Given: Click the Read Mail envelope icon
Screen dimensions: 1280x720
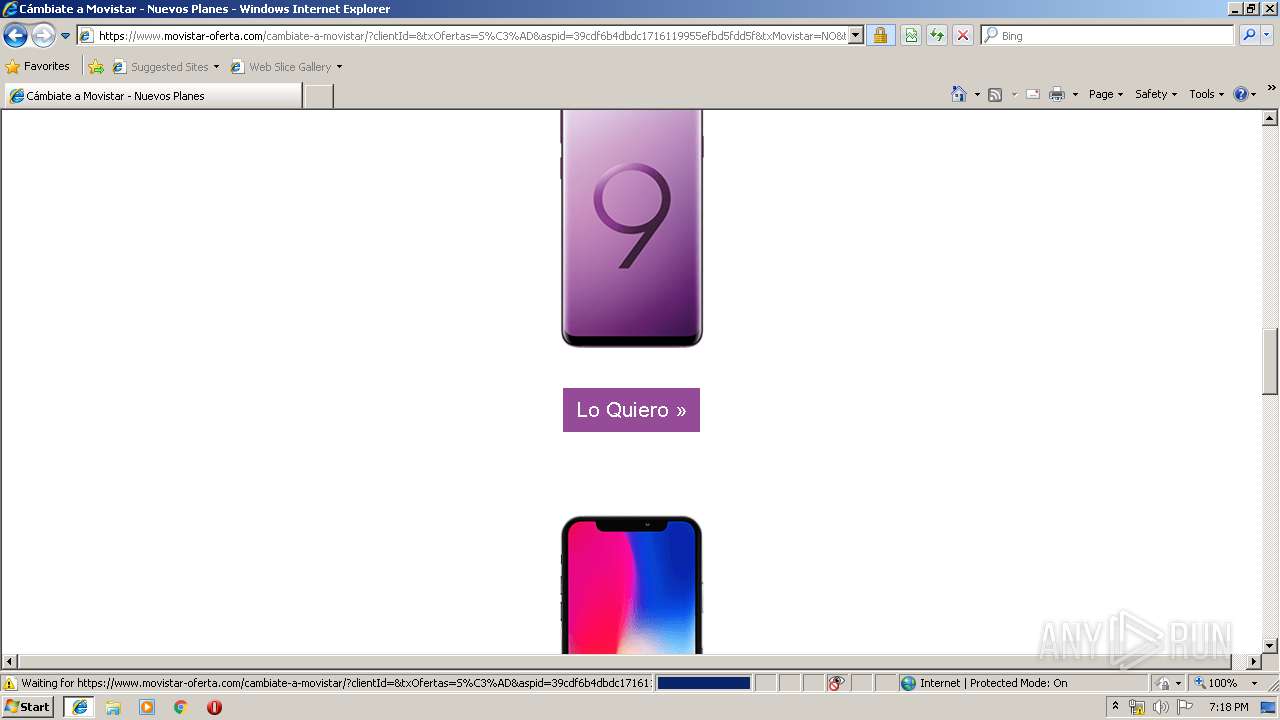Looking at the screenshot, I should [1033, 94].
